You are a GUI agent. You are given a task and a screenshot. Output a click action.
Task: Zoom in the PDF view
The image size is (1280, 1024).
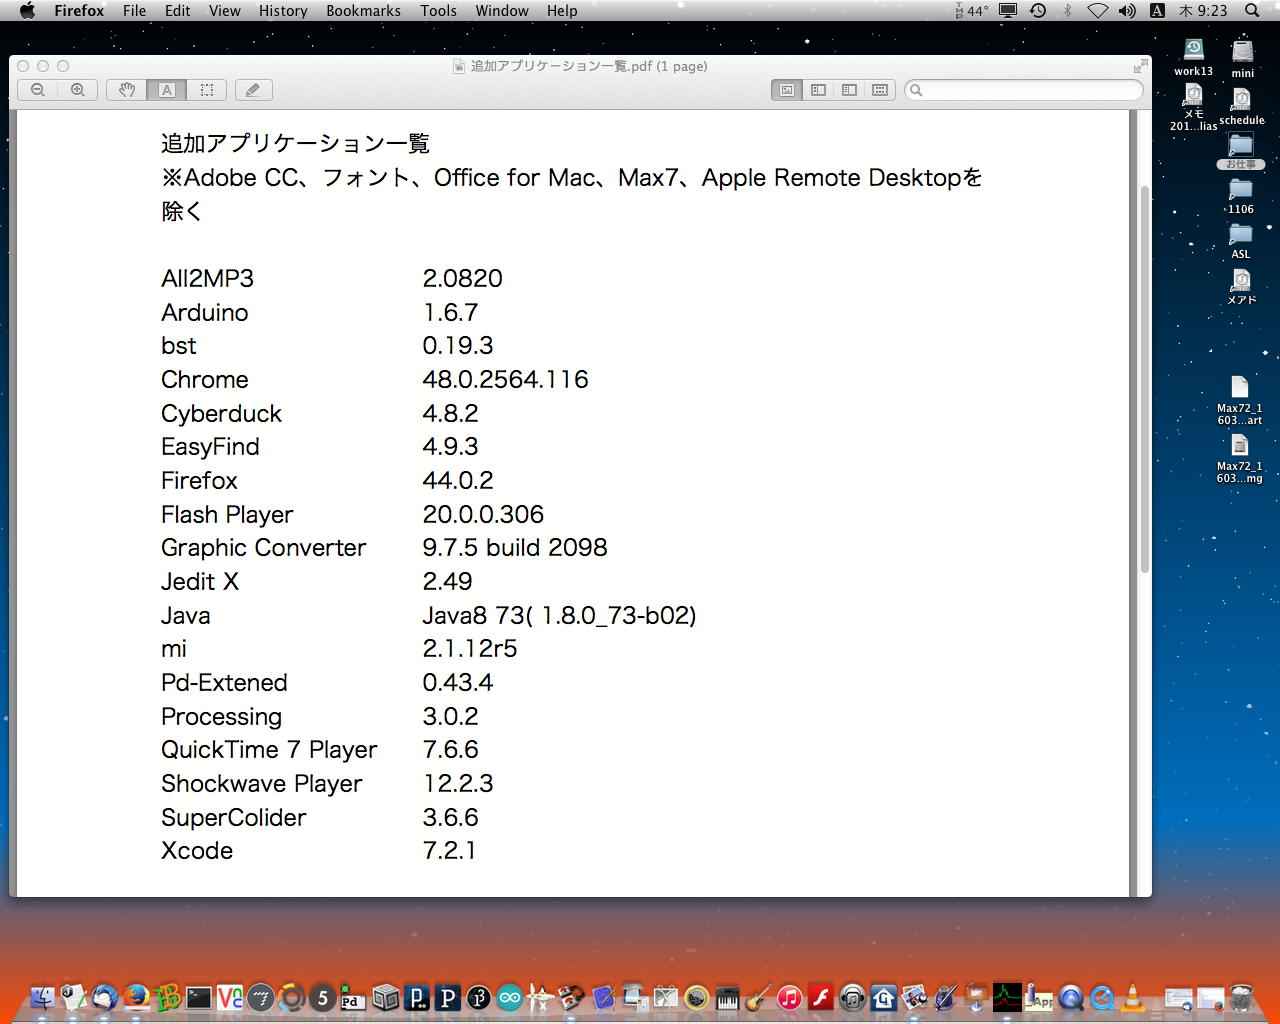pos(77,90)
